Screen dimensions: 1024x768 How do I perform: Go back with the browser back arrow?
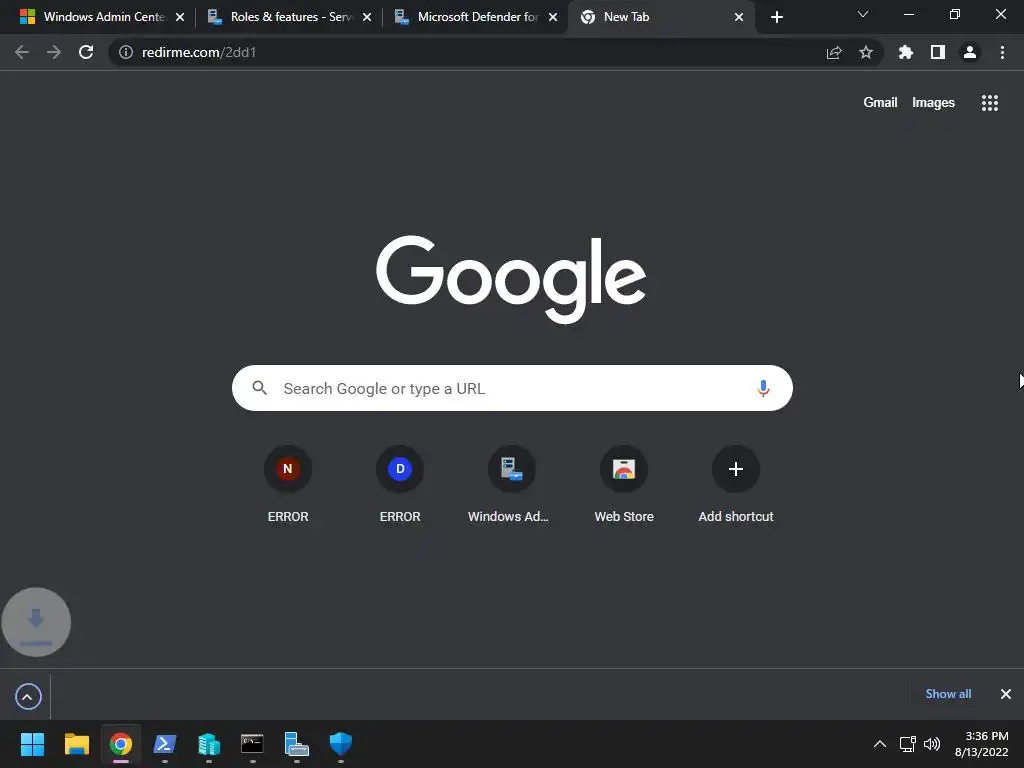point(22,52)
